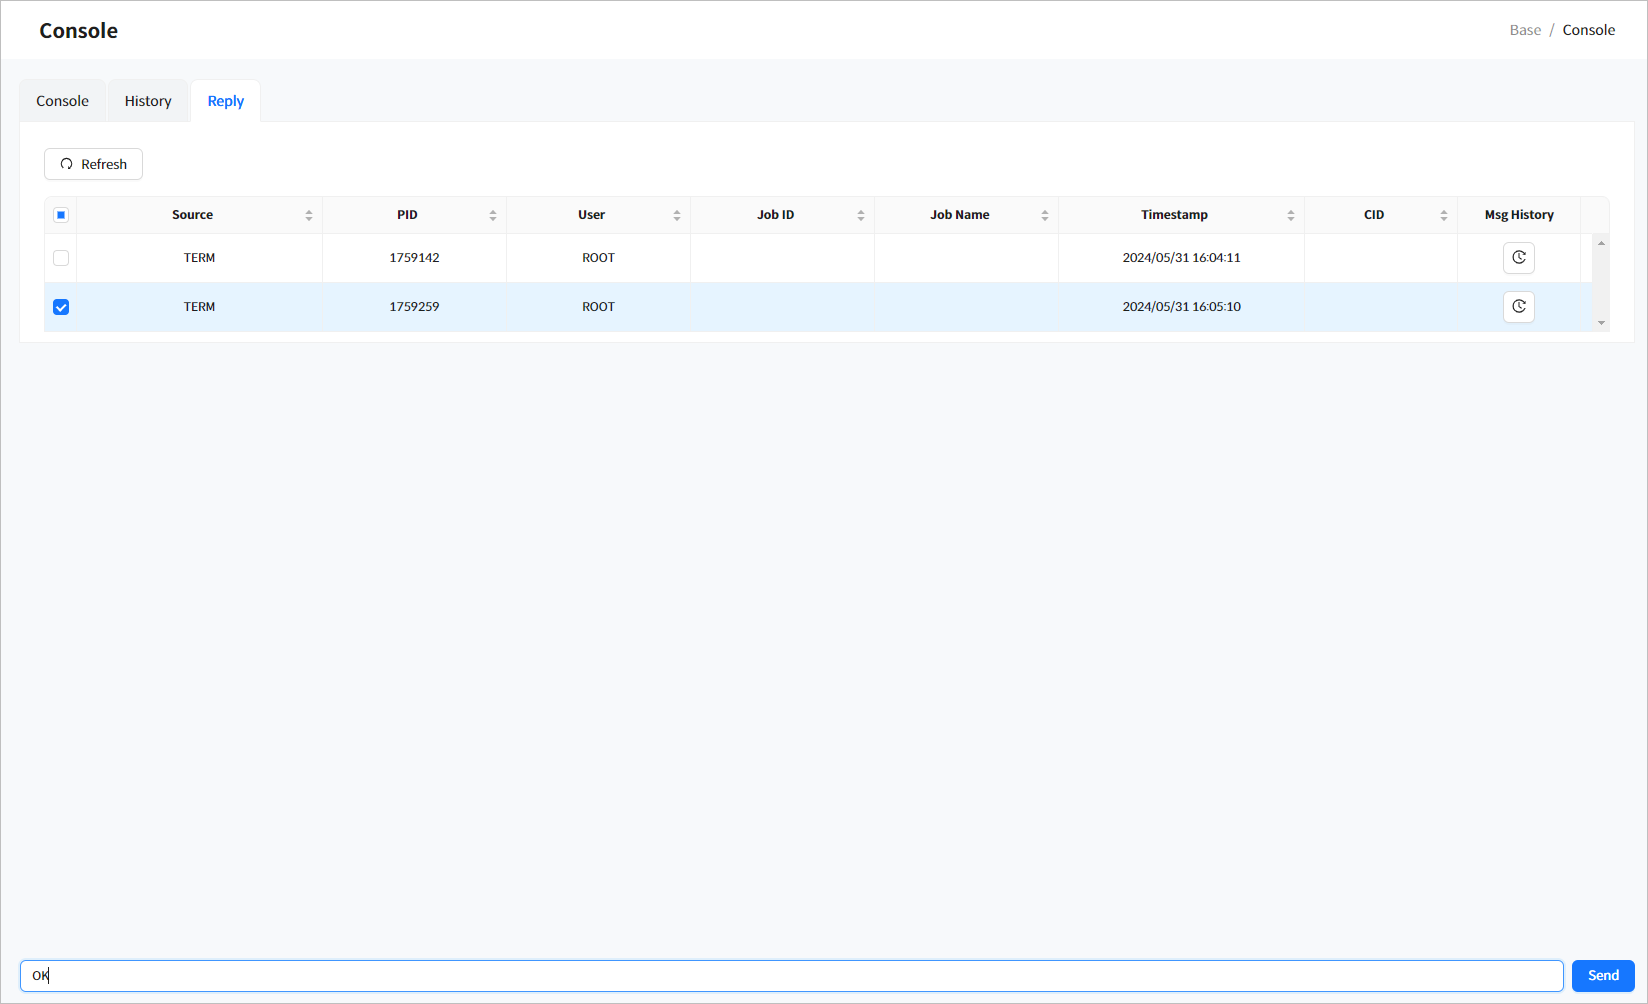Send the reply message

point(1602,976)
